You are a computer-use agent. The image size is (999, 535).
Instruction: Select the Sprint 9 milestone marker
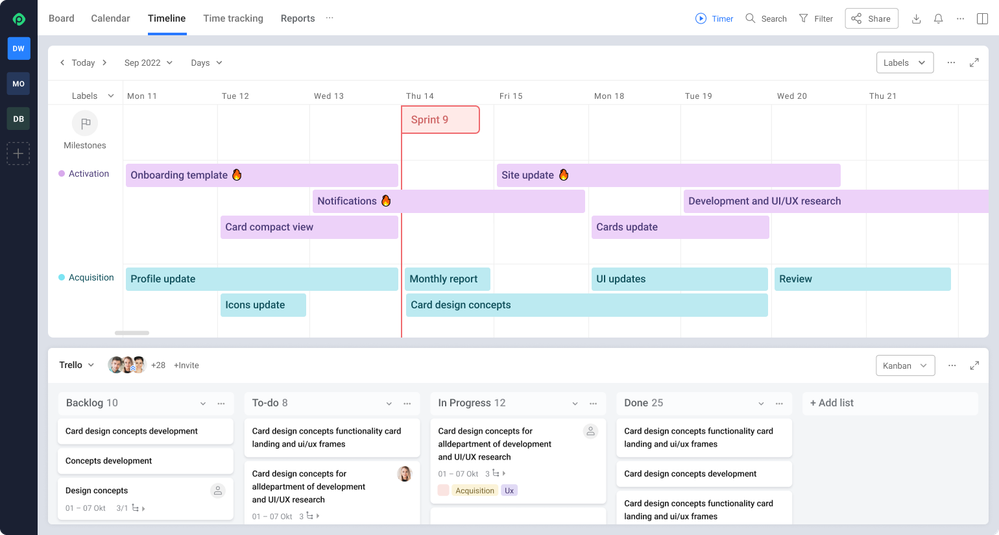pyautogui.click(x=440, y=120)
